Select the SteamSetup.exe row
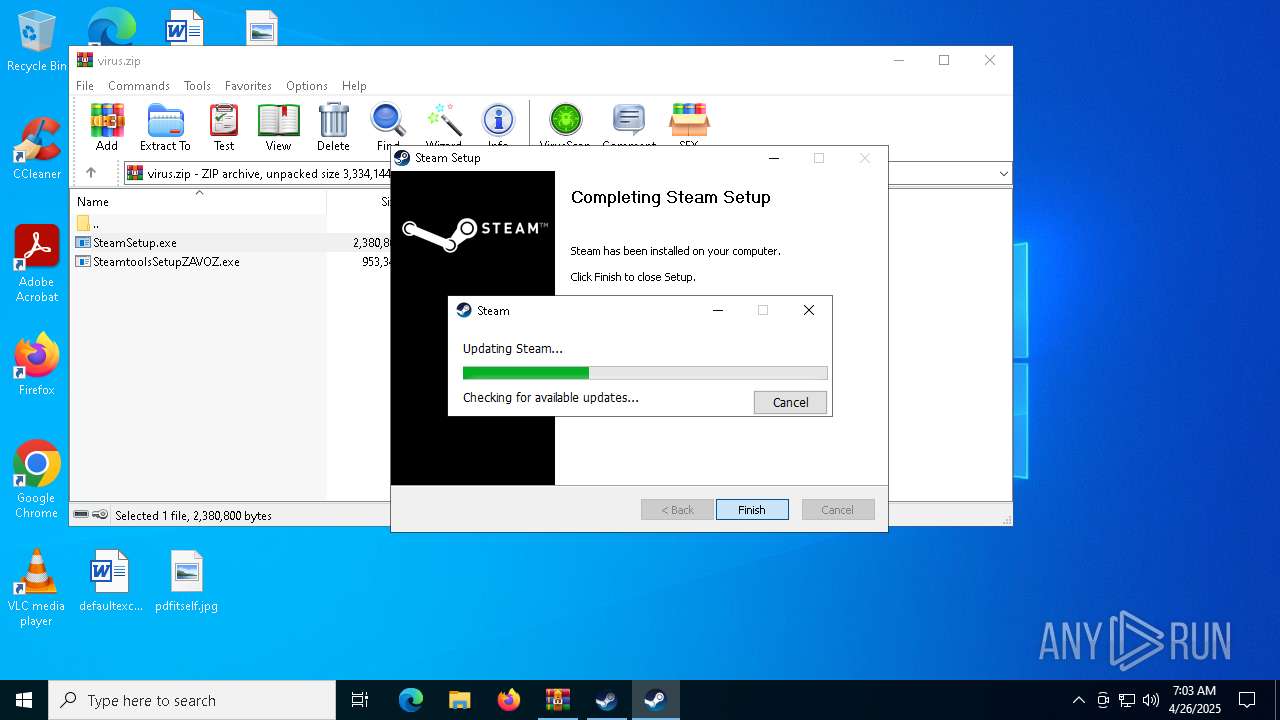 tap(232, 242)
